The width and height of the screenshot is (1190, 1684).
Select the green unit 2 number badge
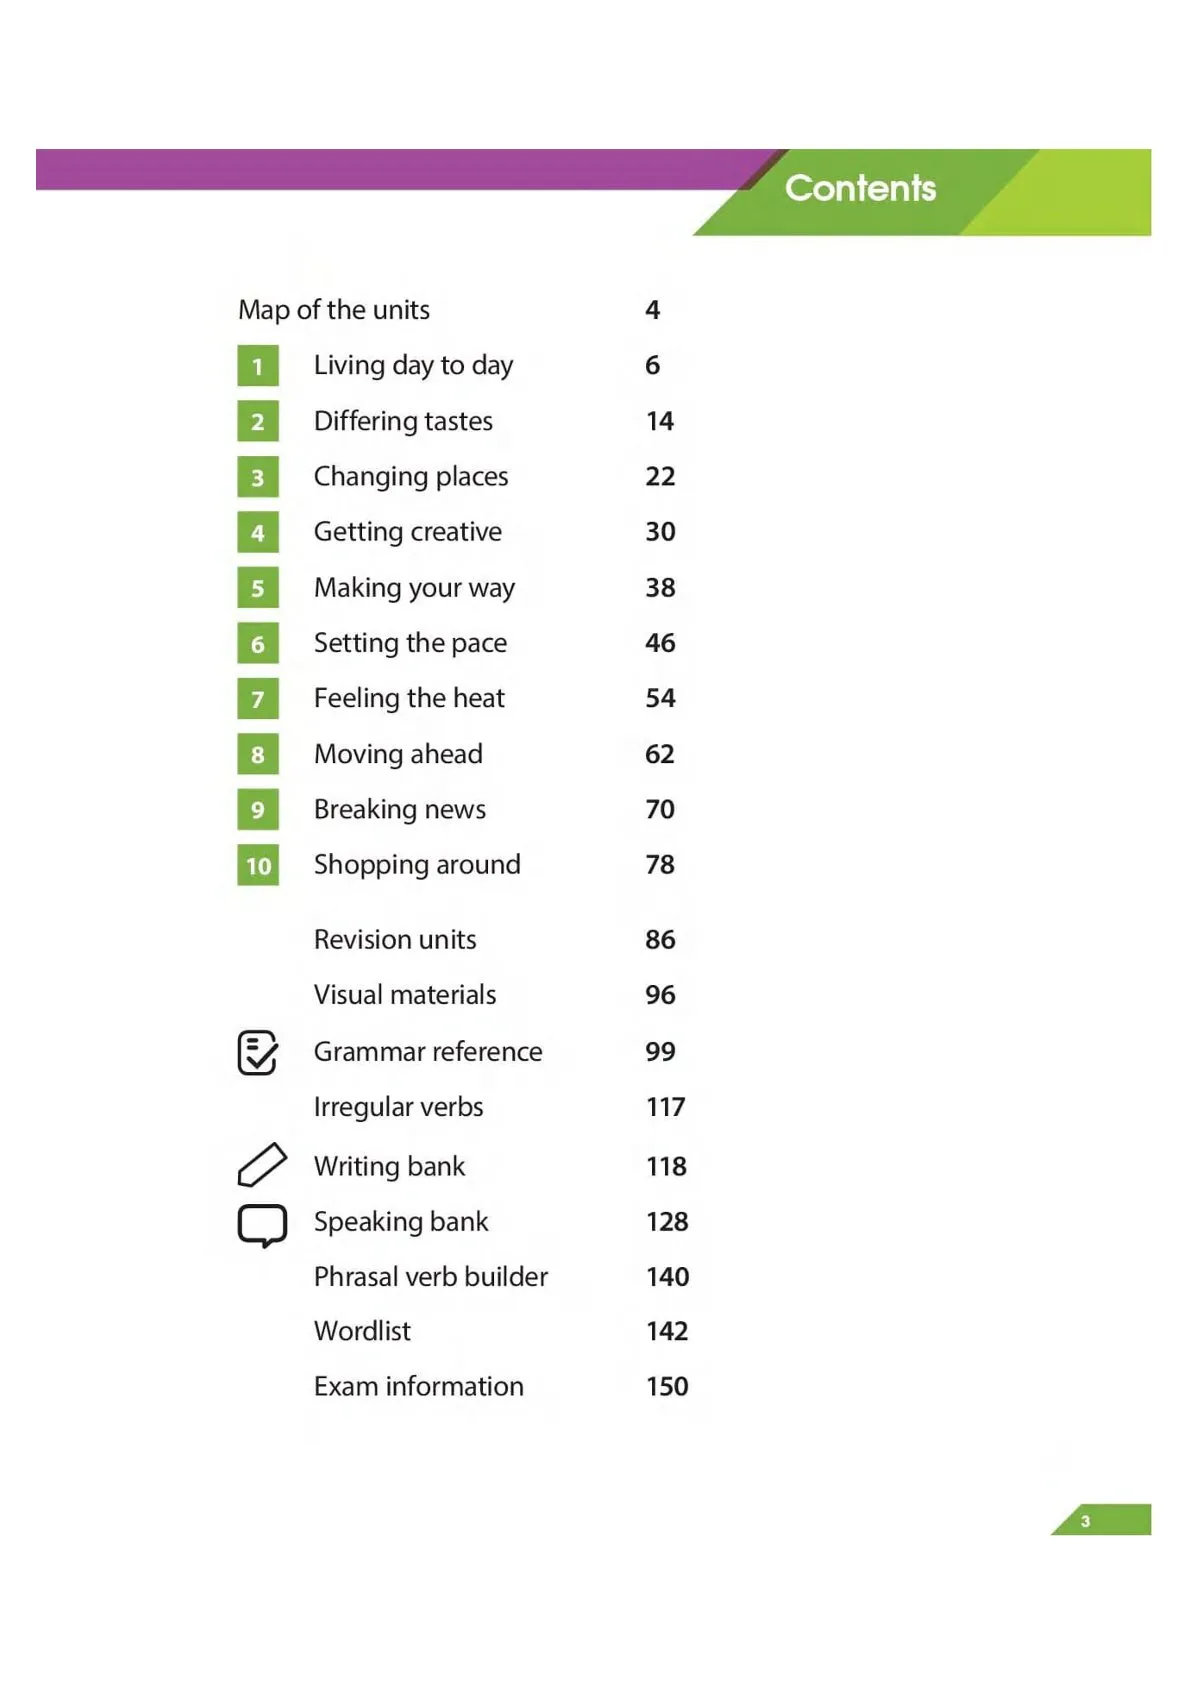click(258, 421)
